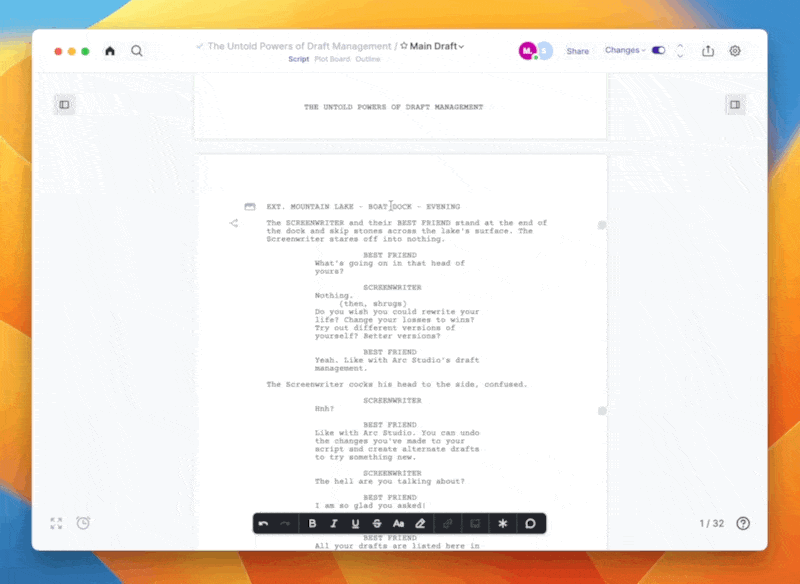
Task: Toggle the left sidebar panel
Action: click(x=64, y=104)
